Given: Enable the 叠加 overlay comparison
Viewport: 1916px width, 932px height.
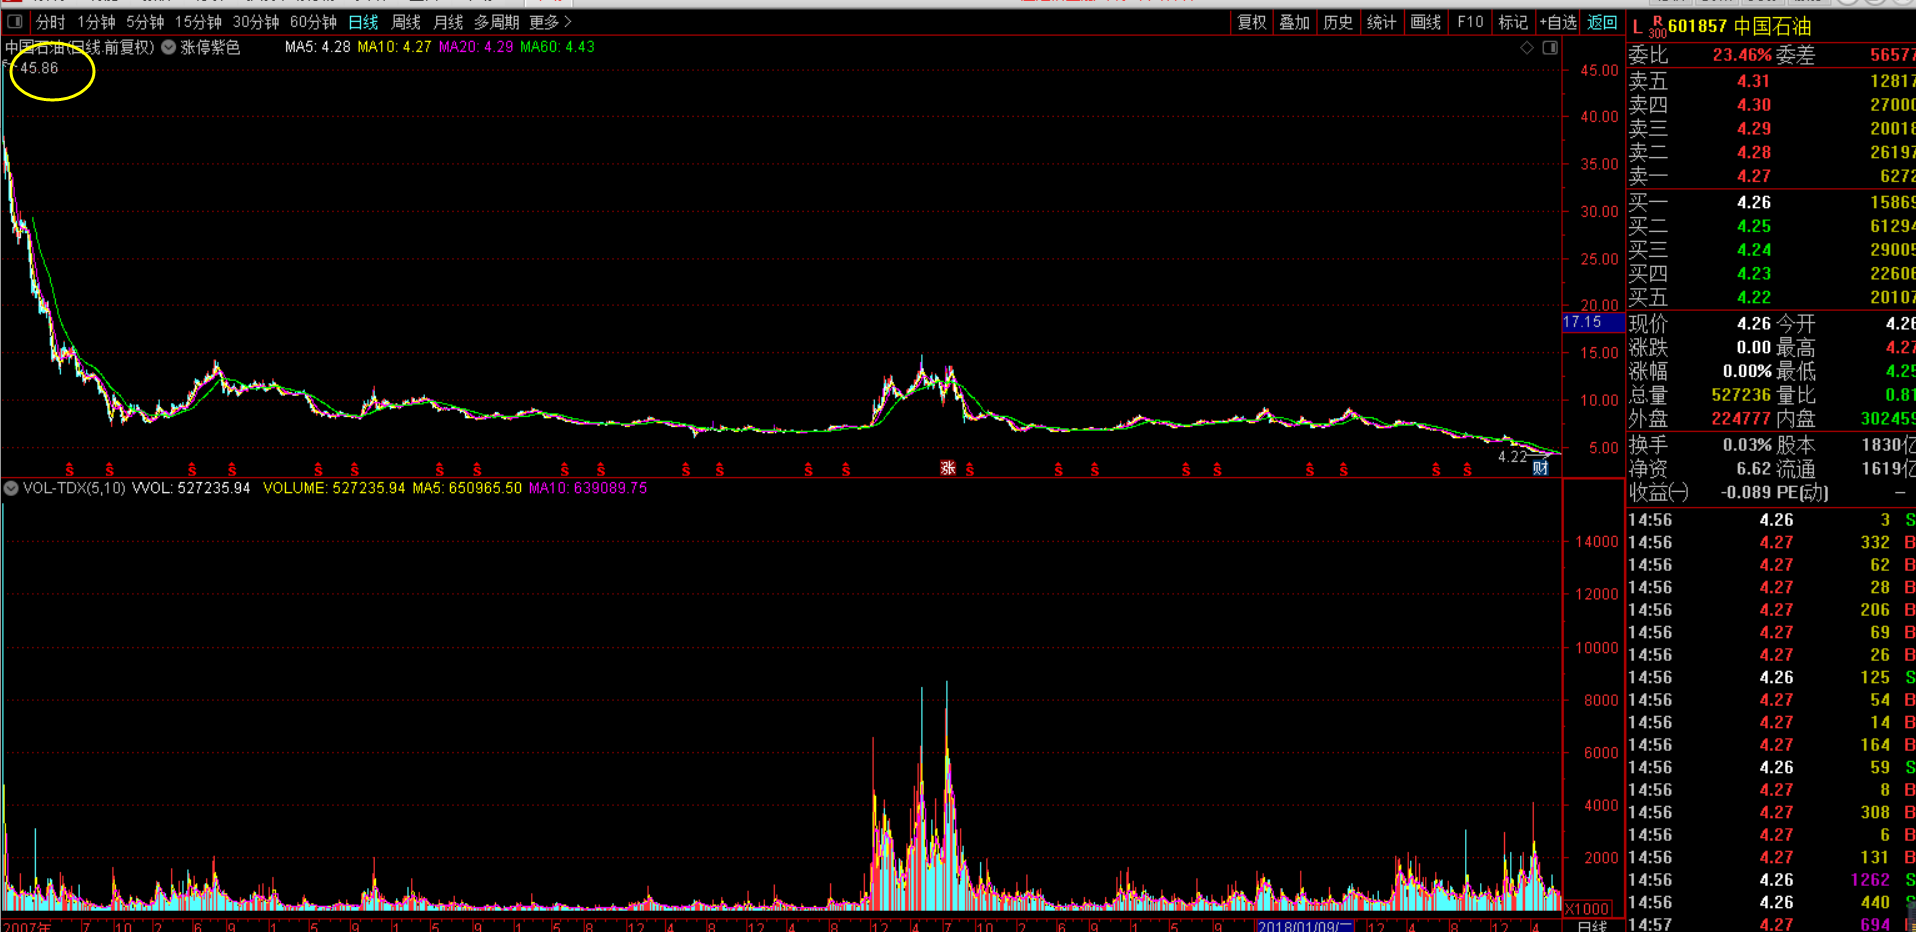Looking at the screenshot, I should tap(1294, 22).
